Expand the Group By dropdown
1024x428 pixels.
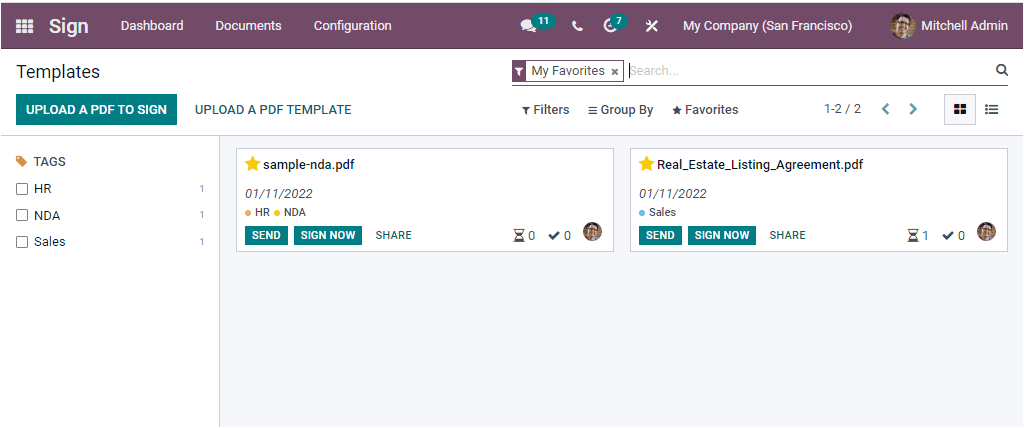(x=620, y=110)
